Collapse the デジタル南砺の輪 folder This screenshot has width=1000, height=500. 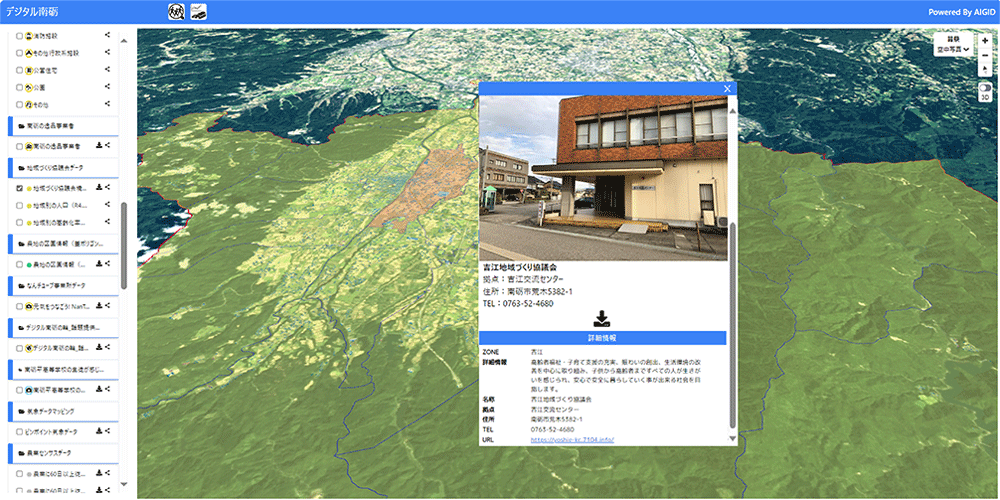(x=63, y=327)
